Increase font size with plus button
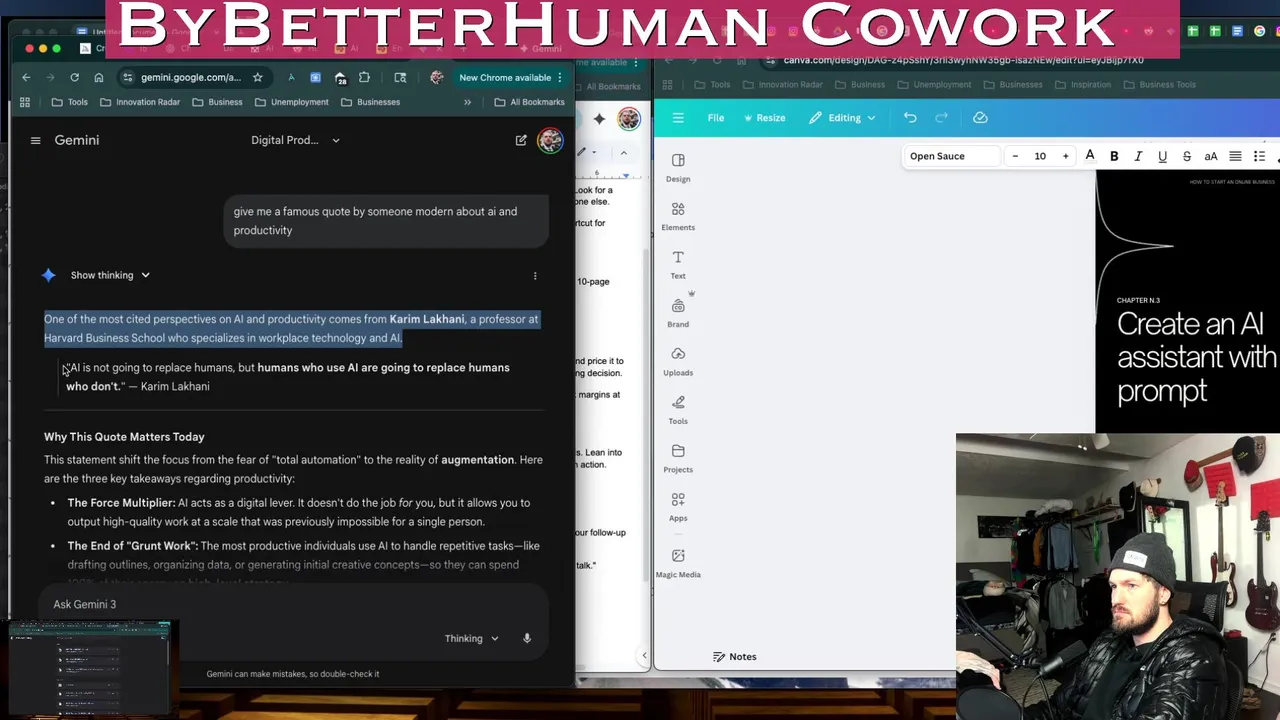1280x720 pixels. (x=1065, y=156)
